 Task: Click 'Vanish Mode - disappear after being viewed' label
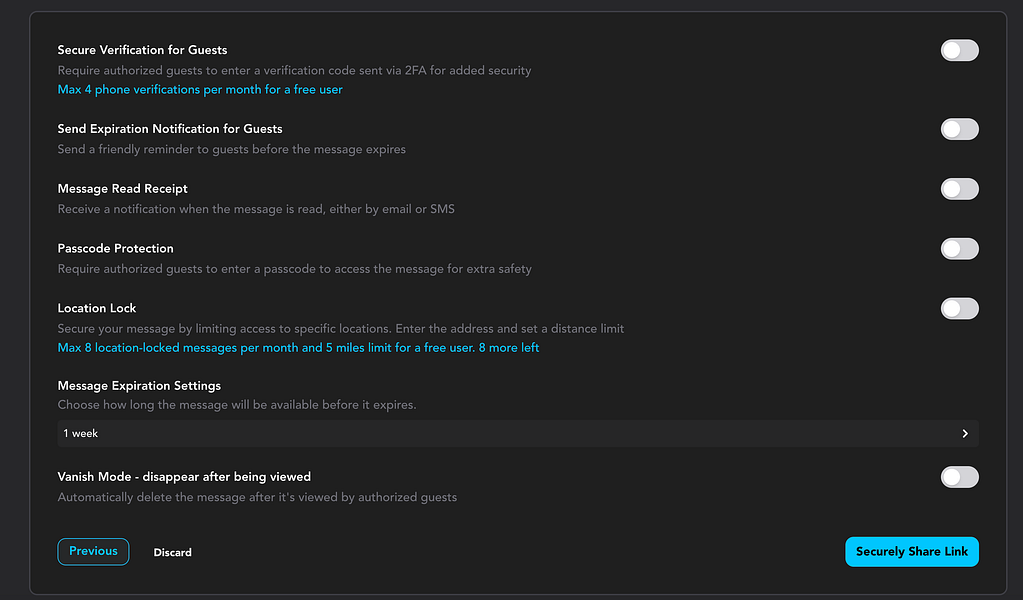point(184,476)
